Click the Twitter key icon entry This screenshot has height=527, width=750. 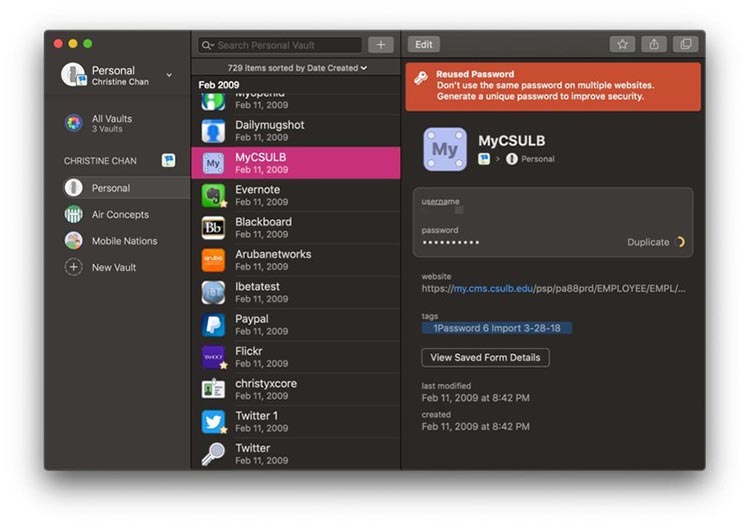(x=213, y=454)
